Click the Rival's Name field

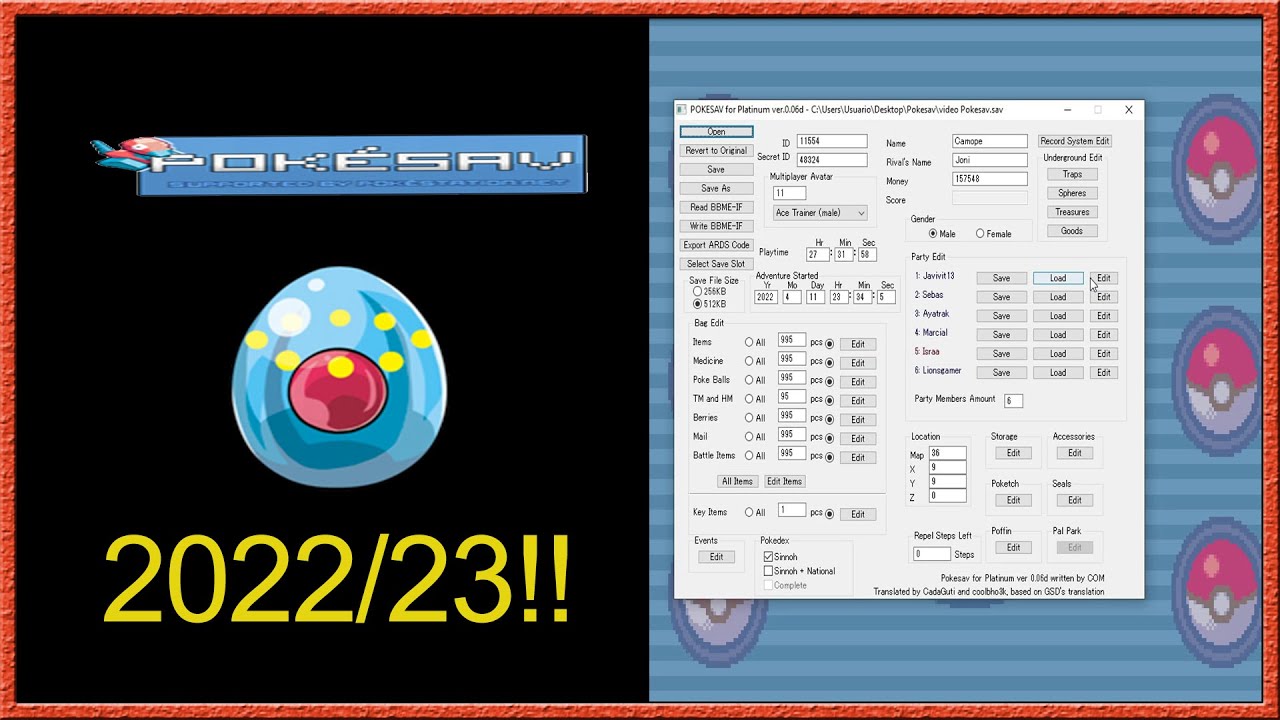point(990,160)
